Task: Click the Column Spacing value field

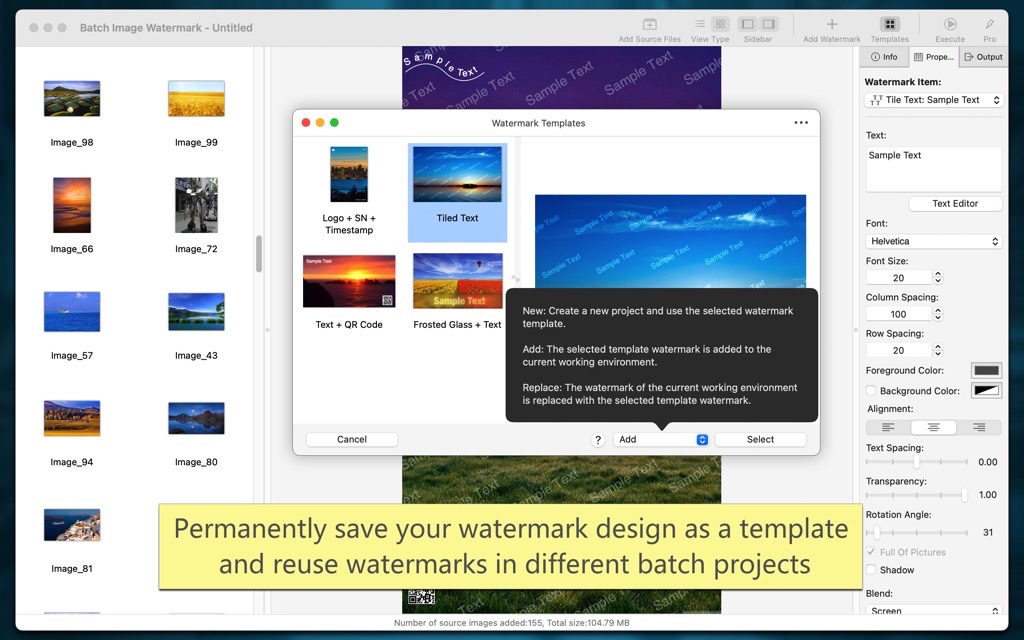Action: [x=899, y=314]
